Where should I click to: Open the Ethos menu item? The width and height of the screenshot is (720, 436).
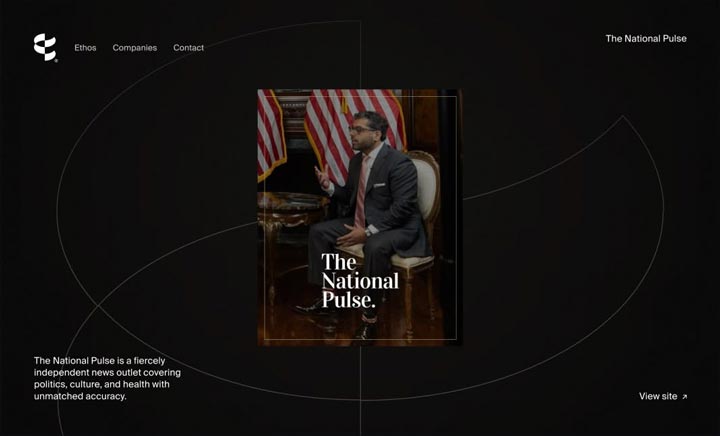click(x=85, y=48)
